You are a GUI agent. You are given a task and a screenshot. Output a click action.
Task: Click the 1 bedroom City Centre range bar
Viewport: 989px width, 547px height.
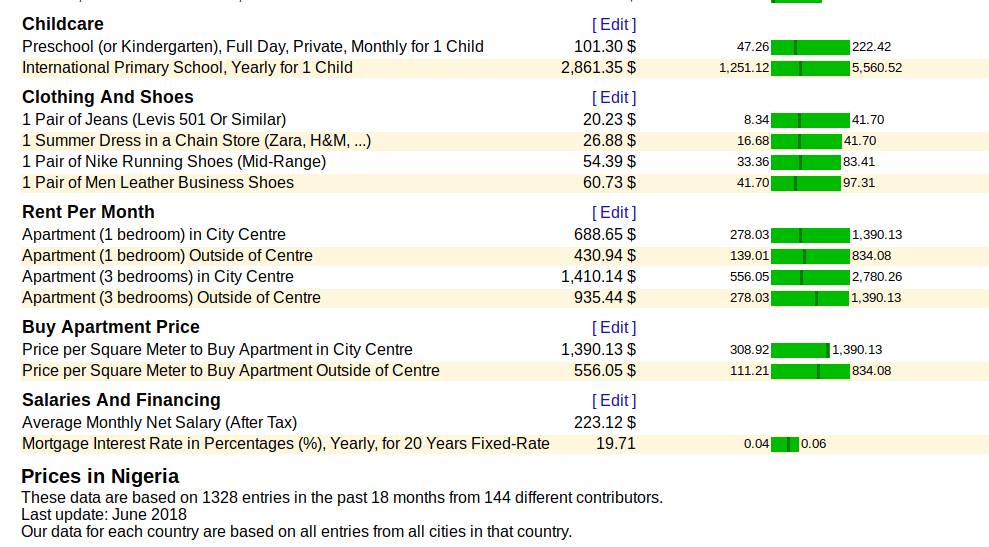click(x=810, y=235)
